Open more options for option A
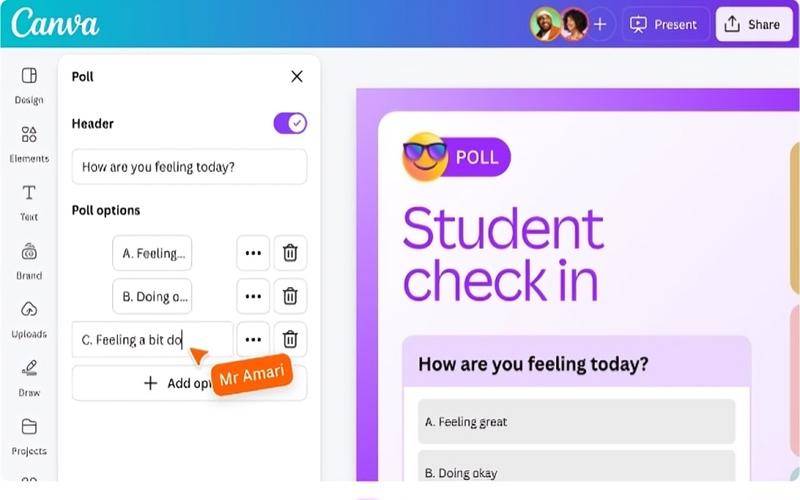Image resolution: width=800 pixels, height=500 pixels. (253, 253)
